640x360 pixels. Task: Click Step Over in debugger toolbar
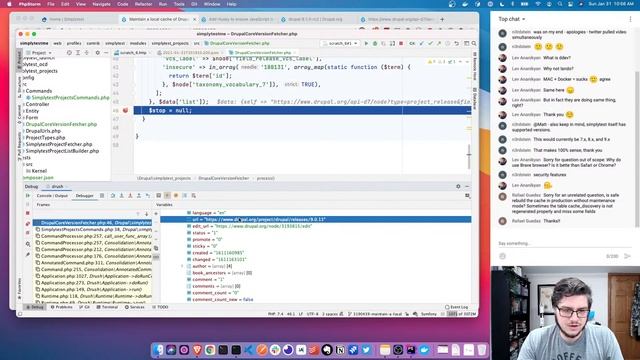click(113, 196)
